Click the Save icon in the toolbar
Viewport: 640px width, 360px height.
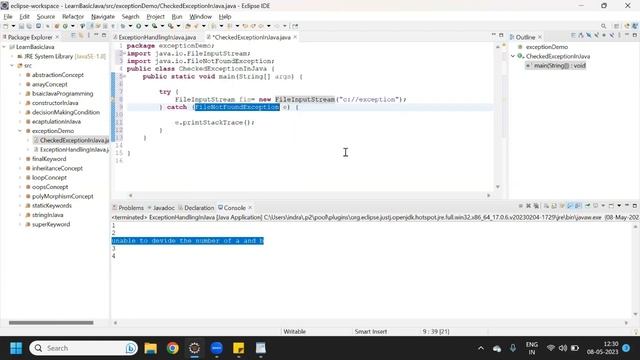(21, 26)
